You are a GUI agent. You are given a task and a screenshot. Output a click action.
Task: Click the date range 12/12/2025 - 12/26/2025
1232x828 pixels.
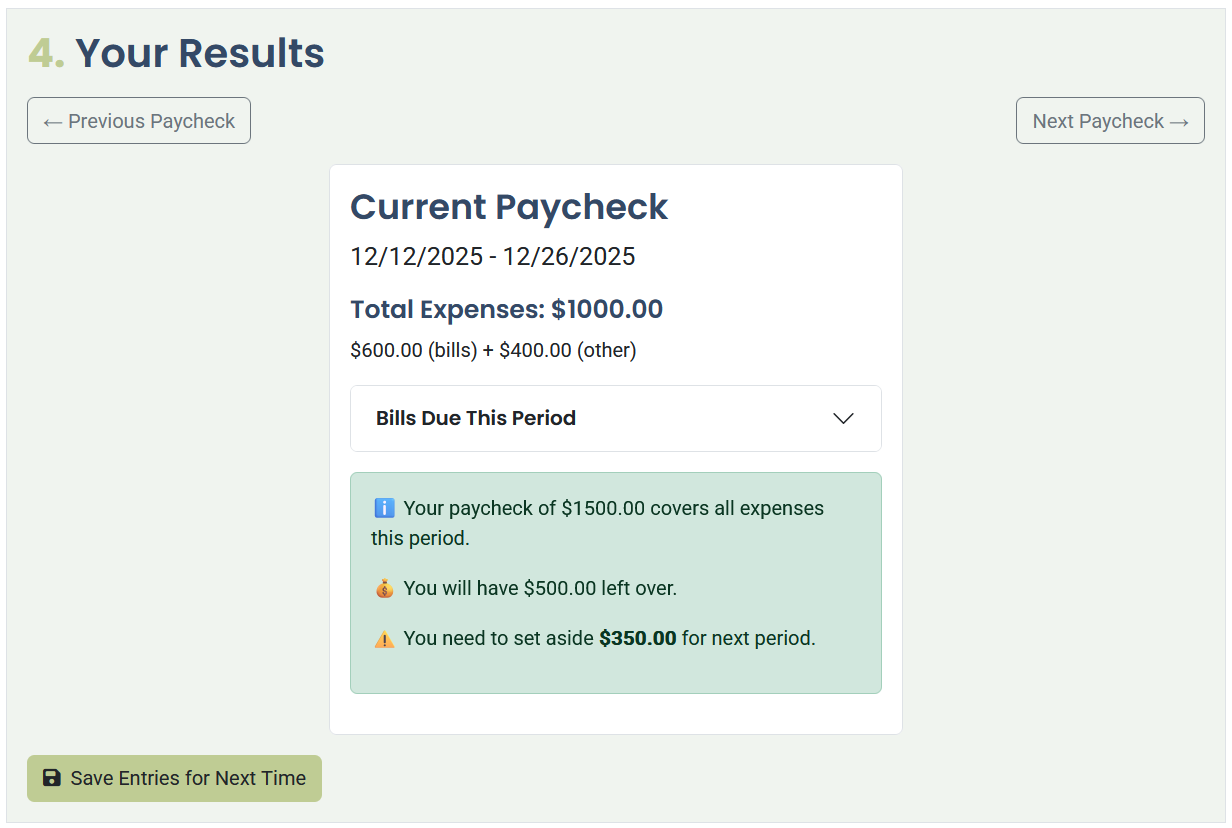point(492,256)
